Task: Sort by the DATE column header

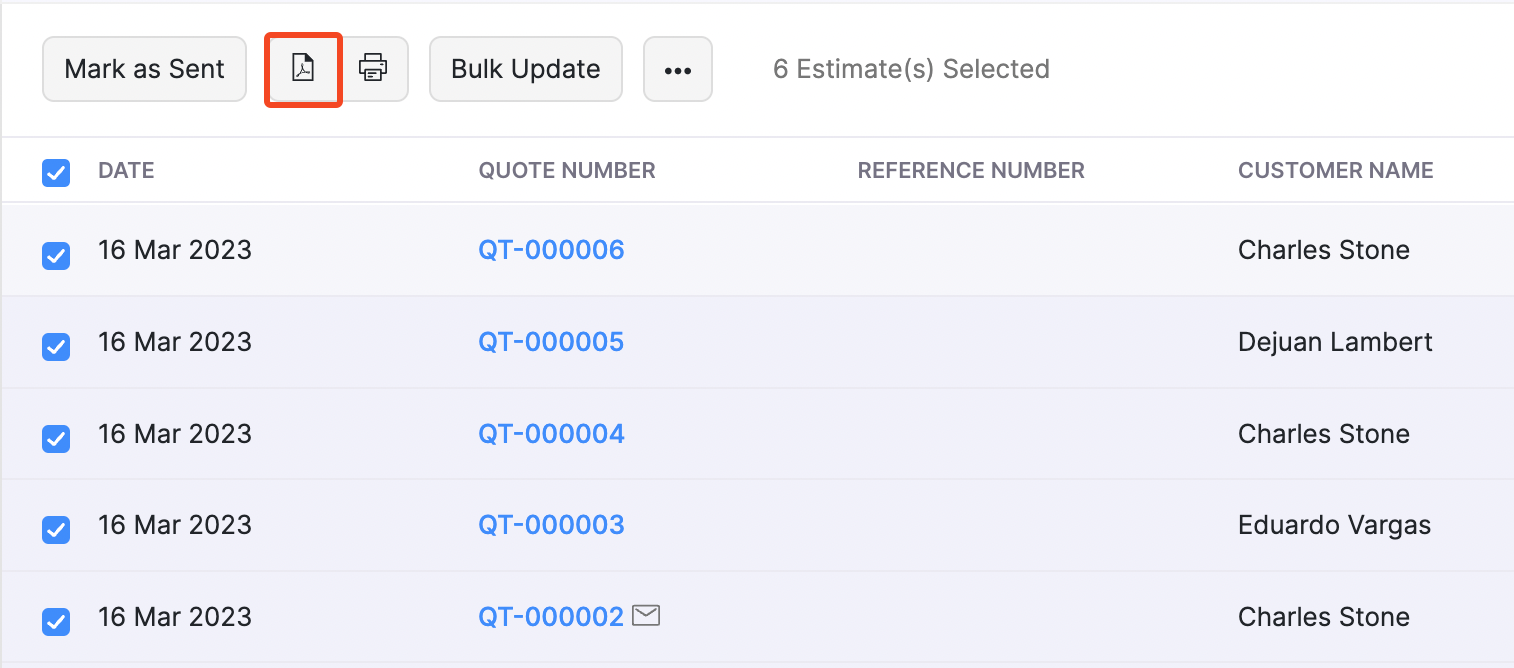Action: click(126, 171)
